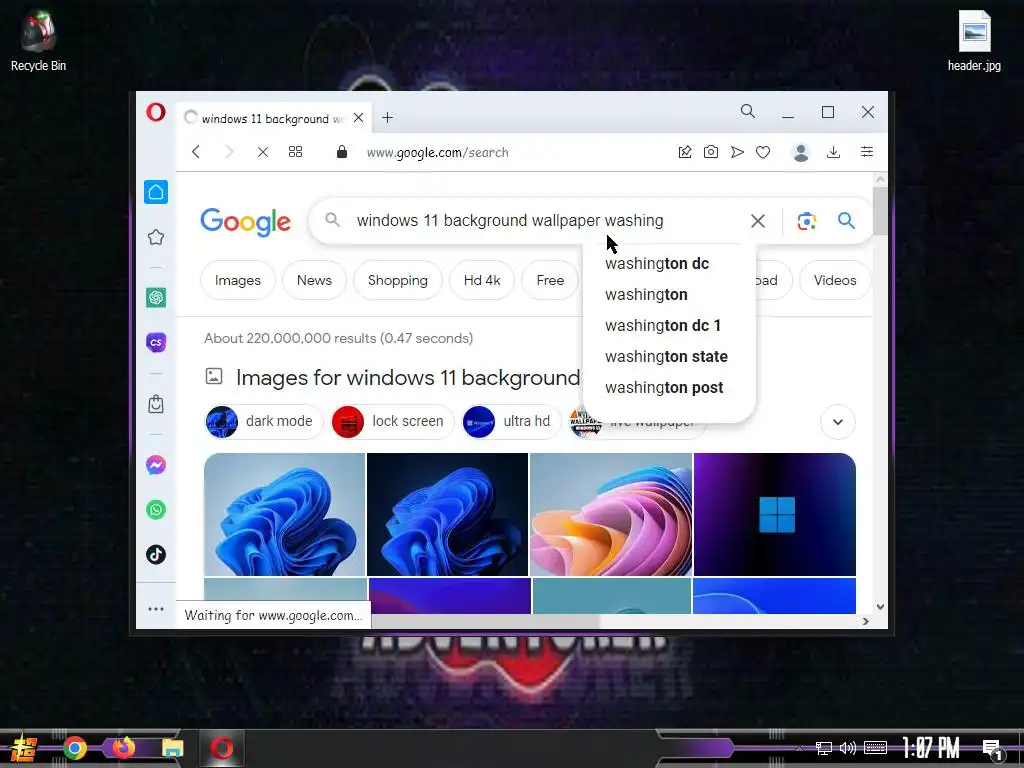
Task: Click the dark mode image chip
Action: tap(264, 421)
